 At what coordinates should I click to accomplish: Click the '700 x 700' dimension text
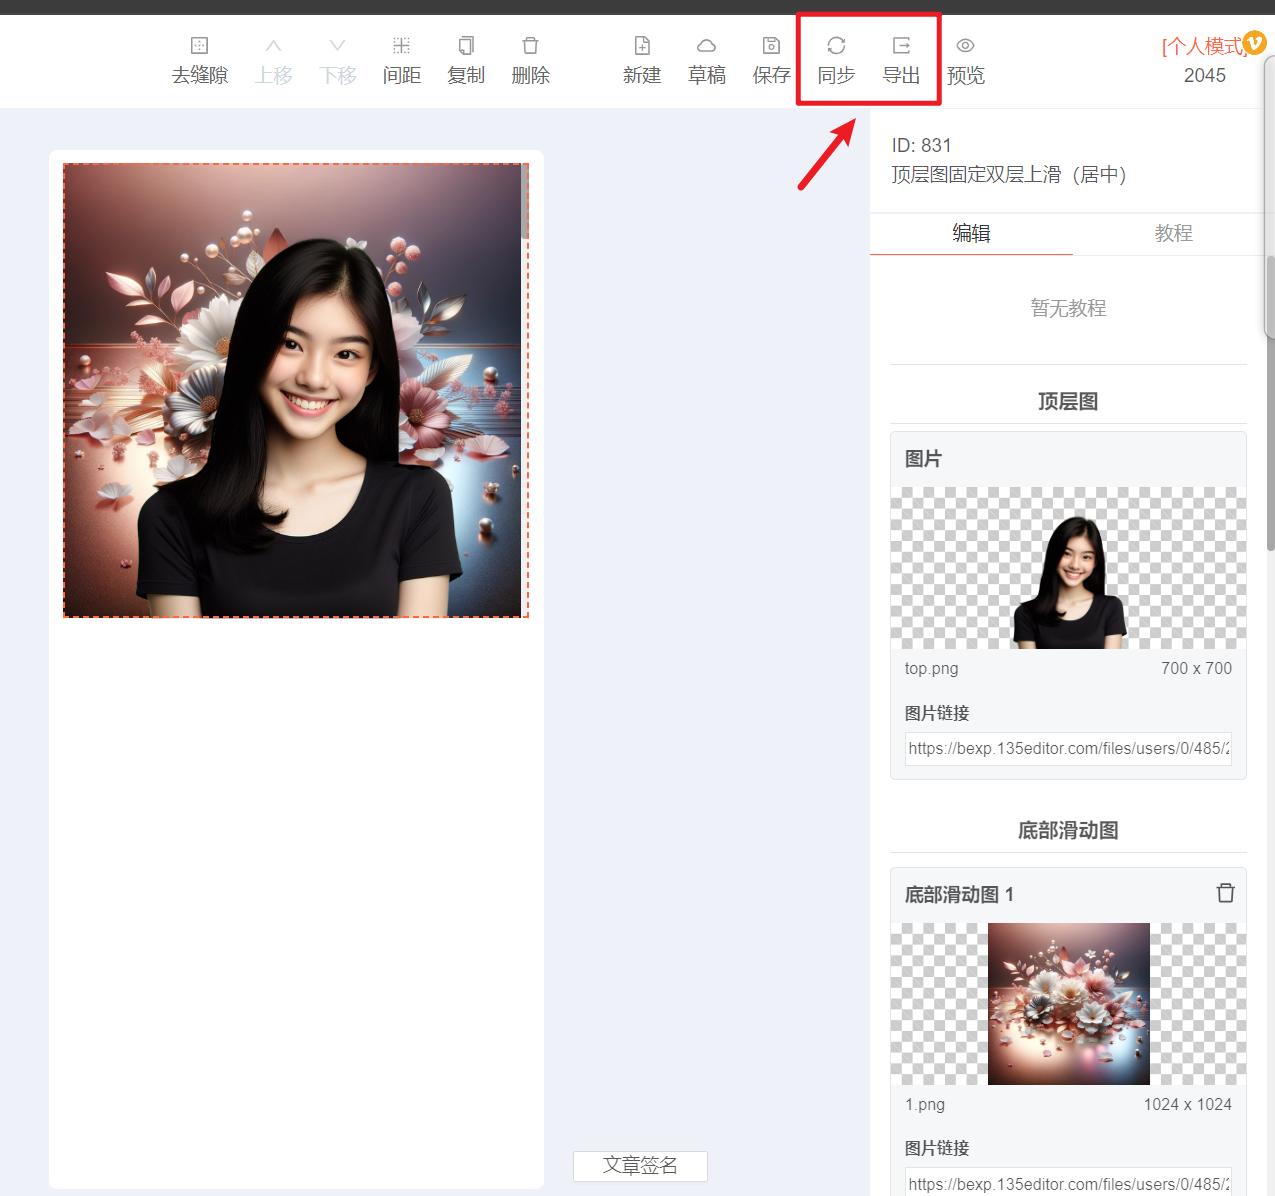click(x=1196, y=668)
